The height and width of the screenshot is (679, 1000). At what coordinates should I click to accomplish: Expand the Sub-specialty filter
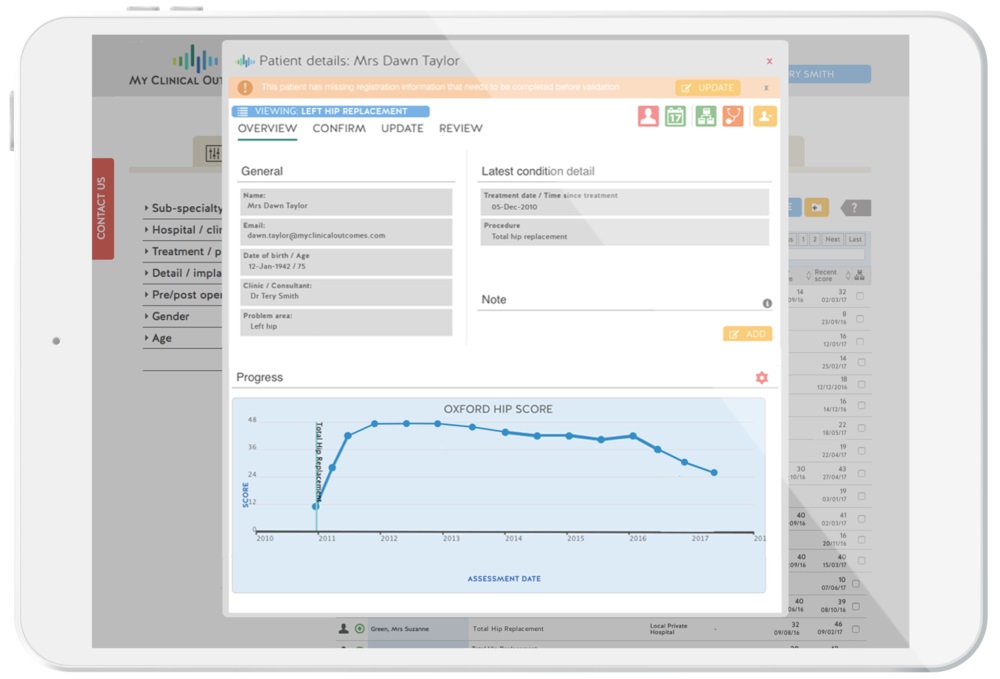coord(183,208)
